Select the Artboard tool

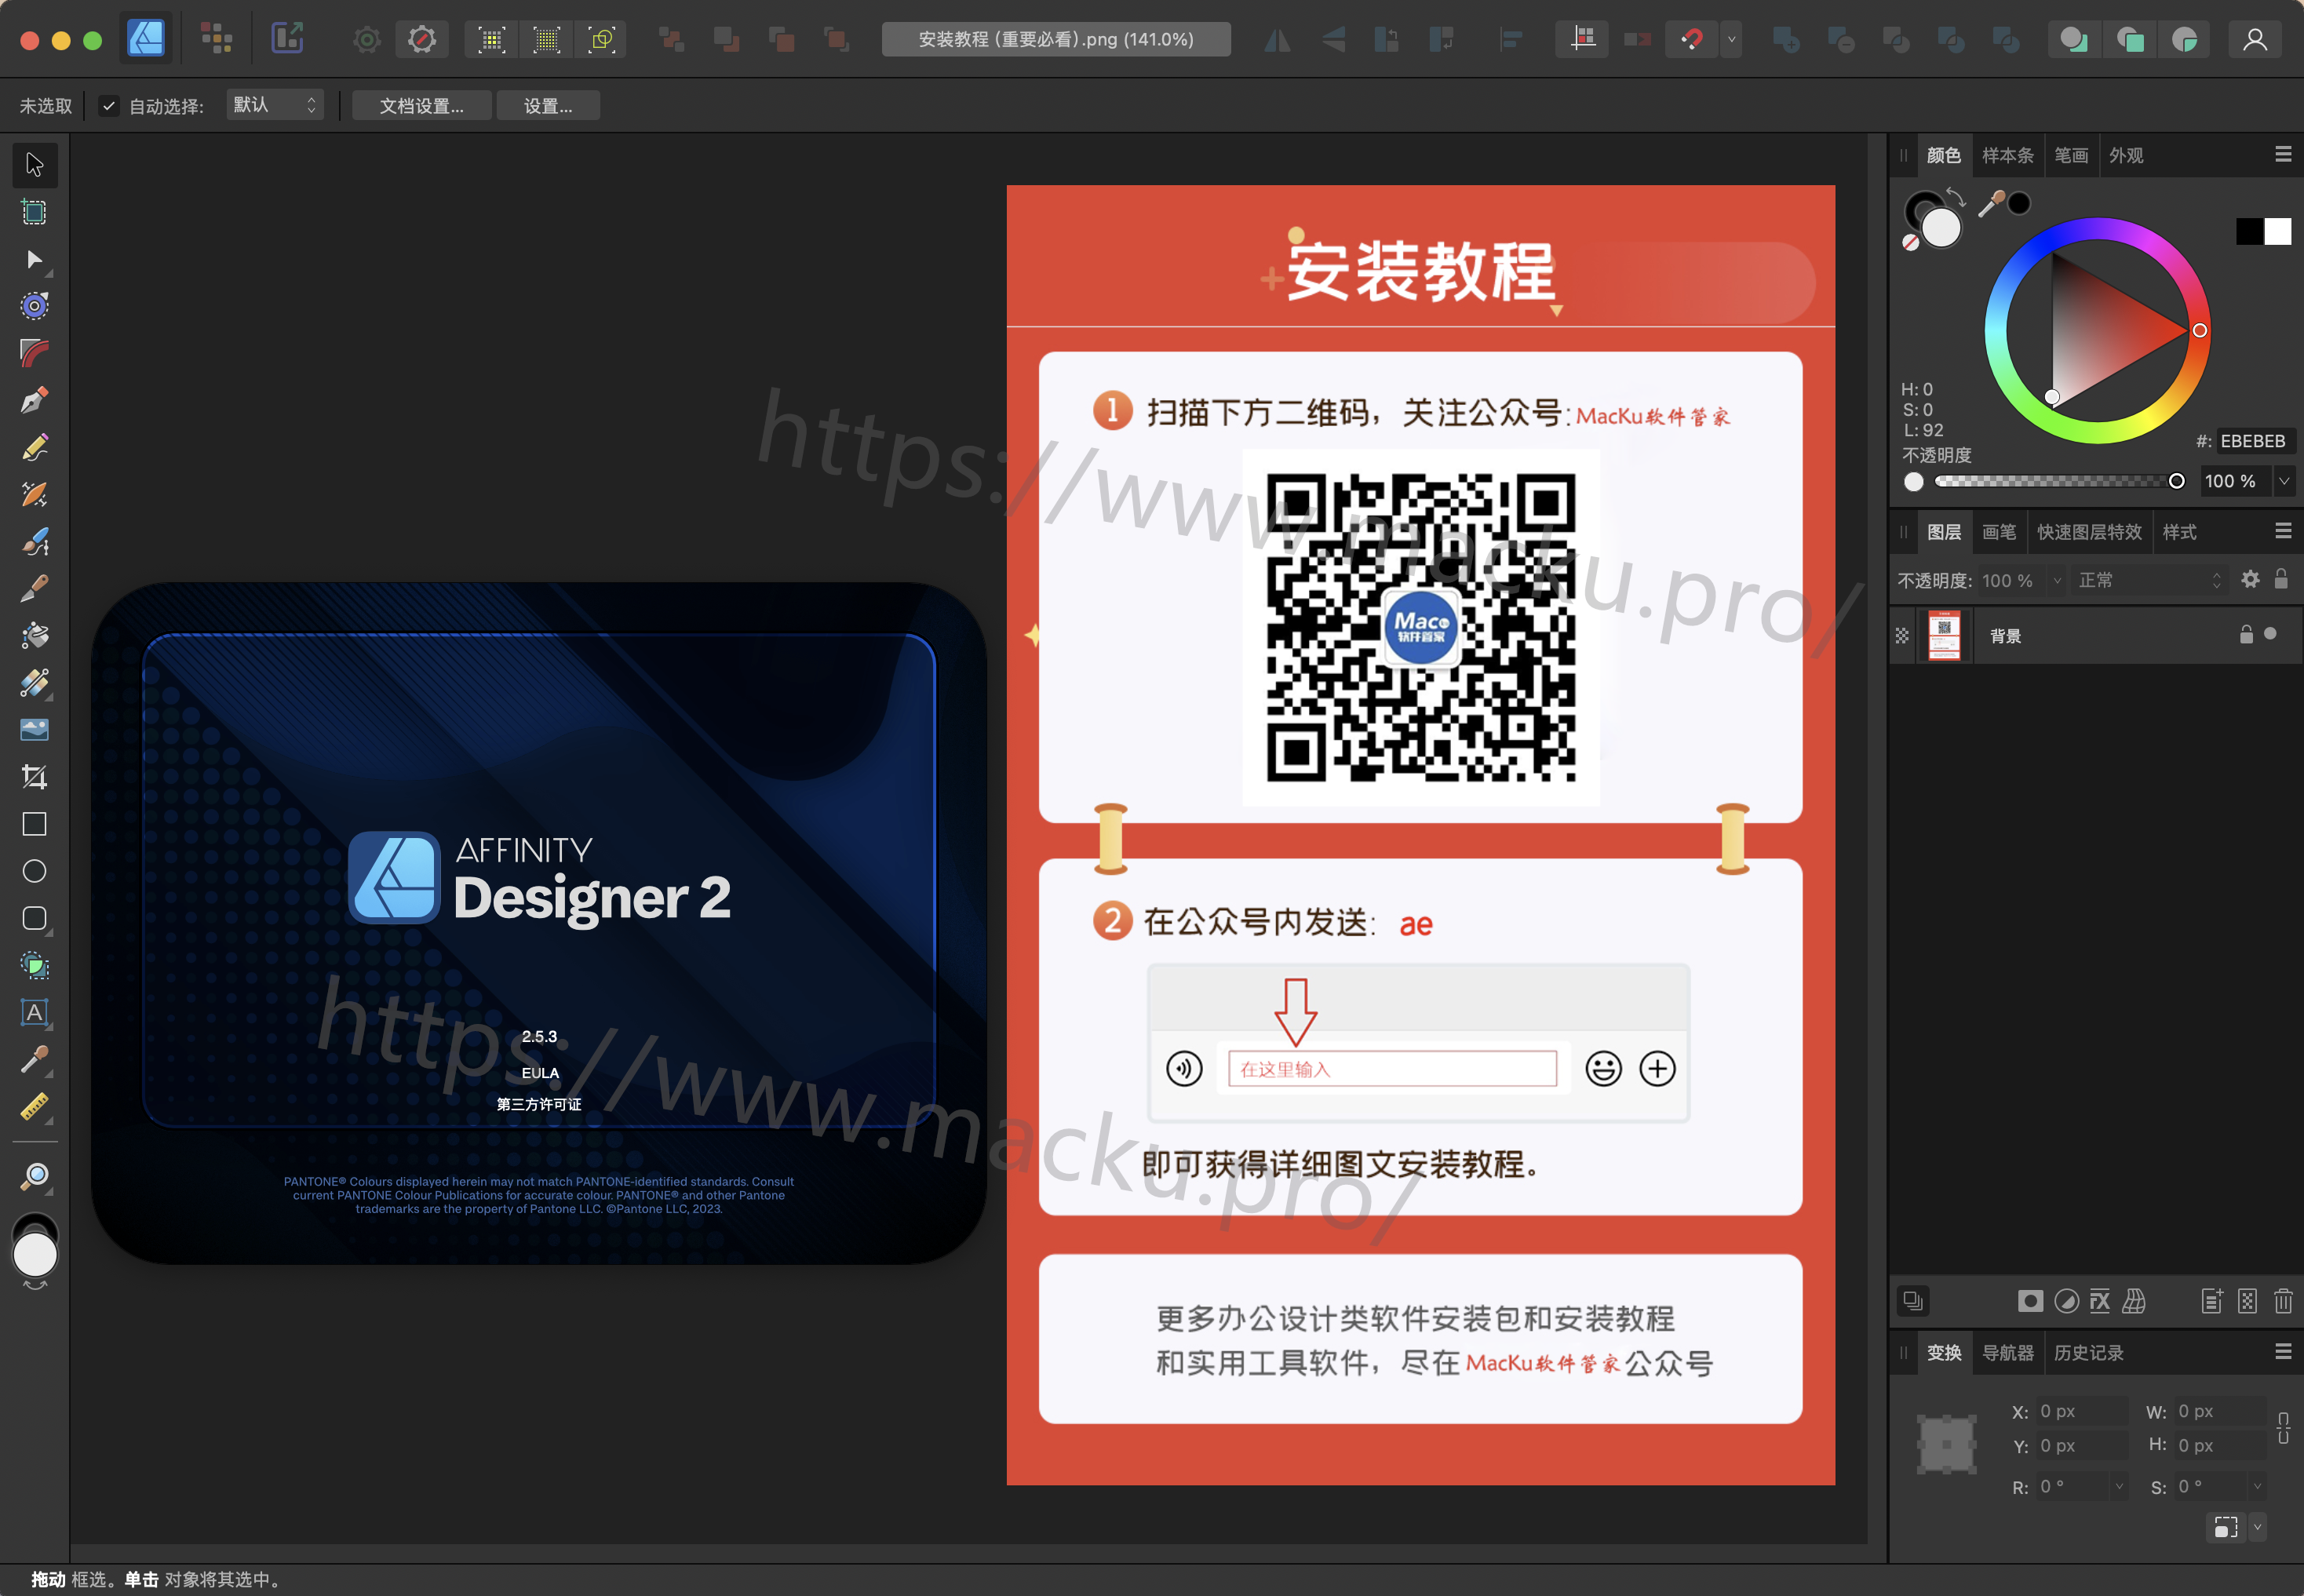(35, 212)
